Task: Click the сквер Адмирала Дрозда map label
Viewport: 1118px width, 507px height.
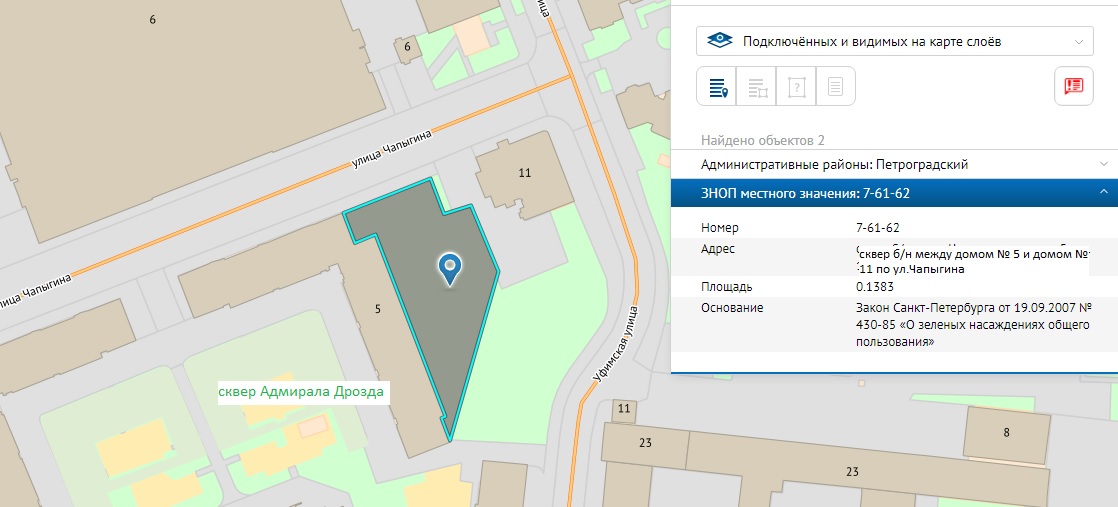Action: click(x=301, y=392)
